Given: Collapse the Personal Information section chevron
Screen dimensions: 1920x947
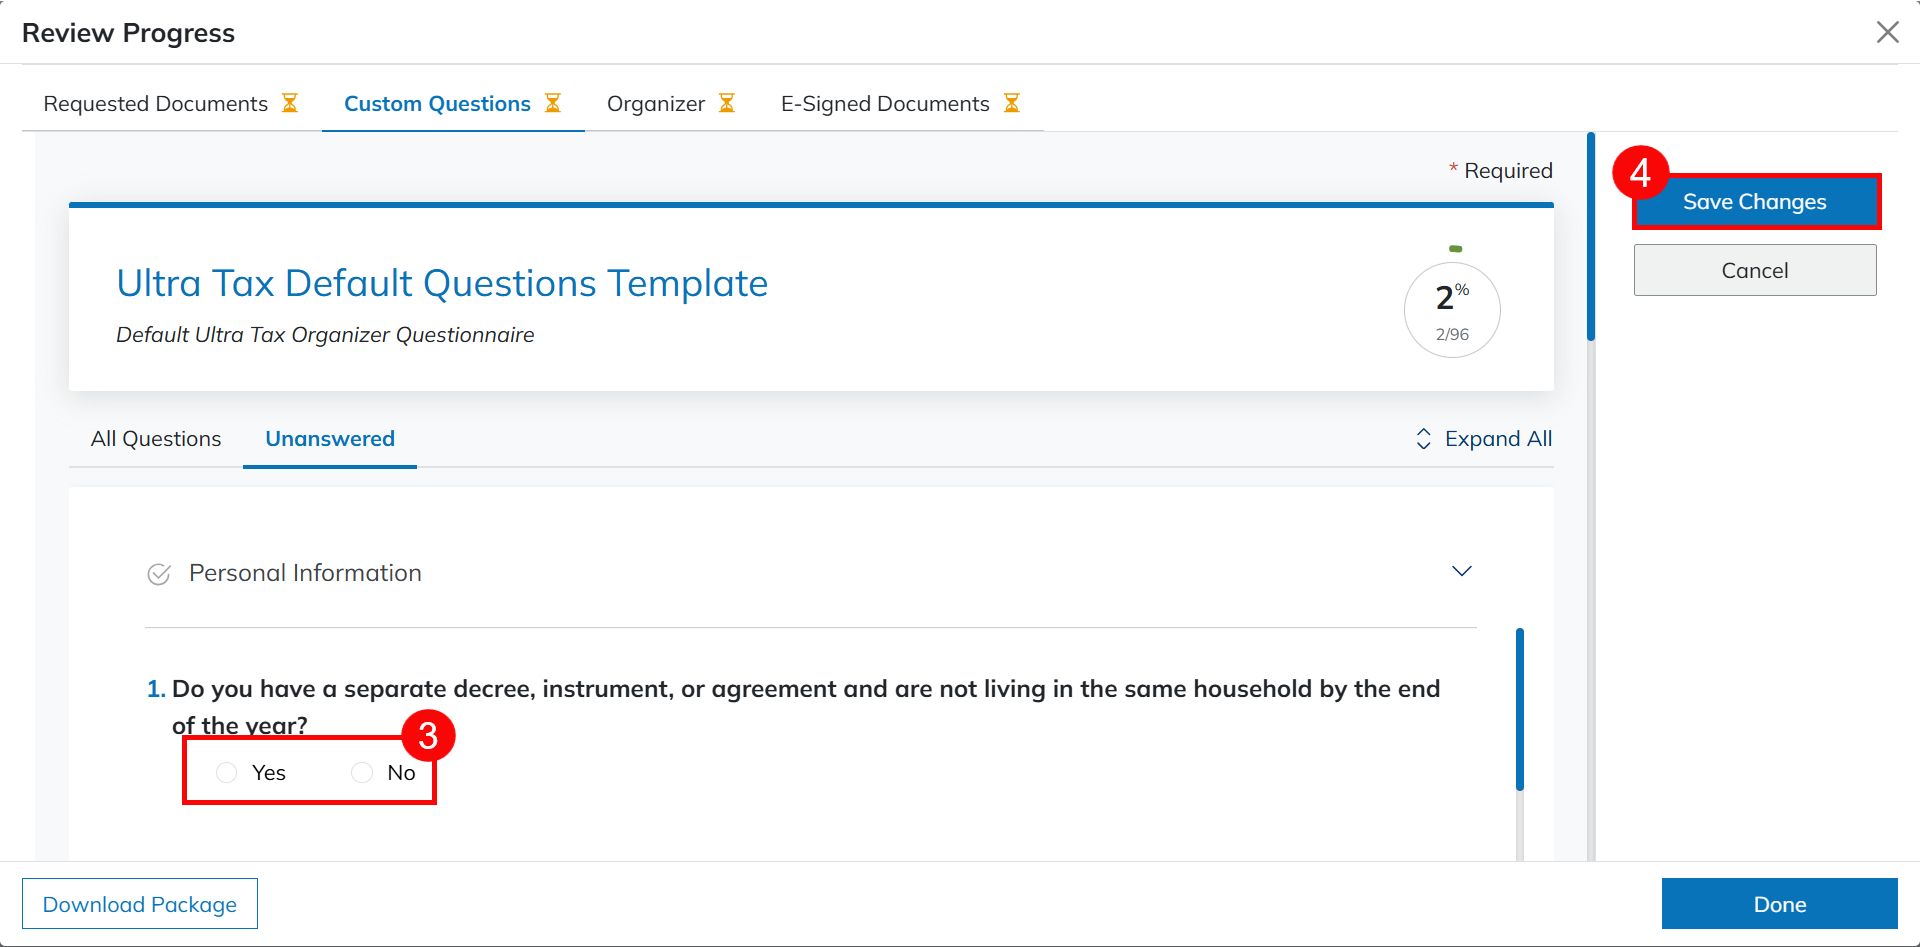Looking at the screenshot, I should pos(1461,571).
